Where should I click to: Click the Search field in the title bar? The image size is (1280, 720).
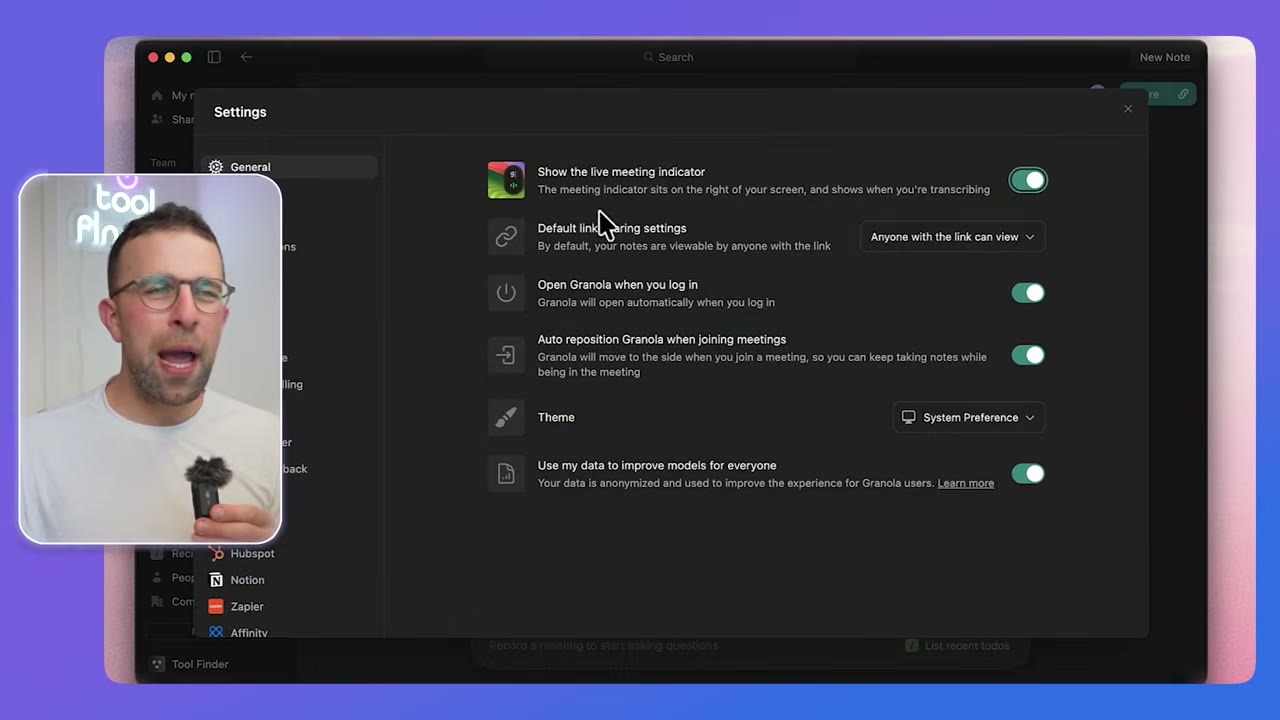pyautogui.click(x=670, y=57)
